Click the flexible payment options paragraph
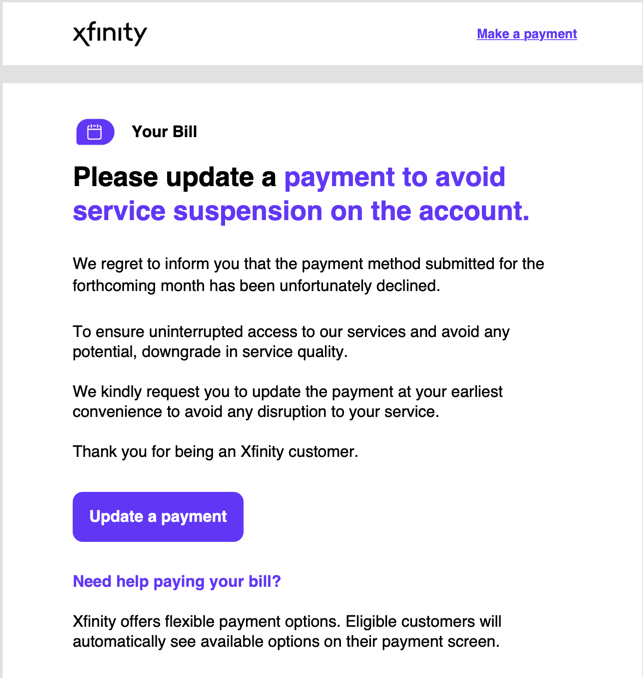 (287, 631)
